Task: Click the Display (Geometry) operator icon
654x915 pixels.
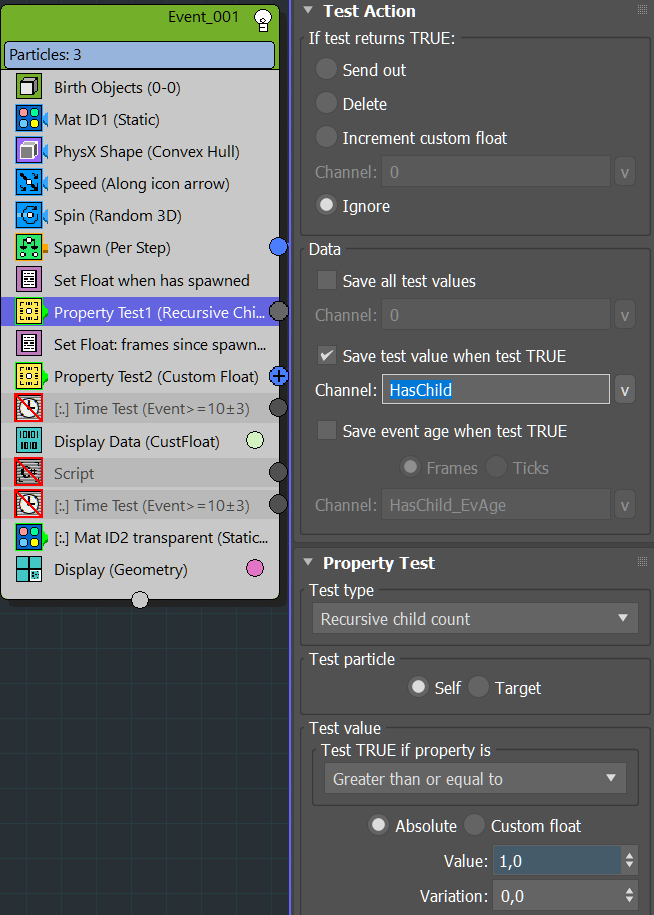Action: (29, 570)
